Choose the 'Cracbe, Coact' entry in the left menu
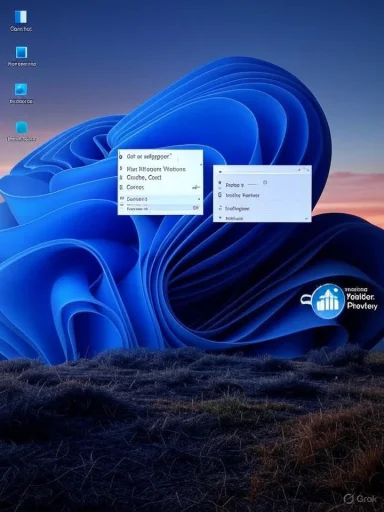 click(144, 177)
